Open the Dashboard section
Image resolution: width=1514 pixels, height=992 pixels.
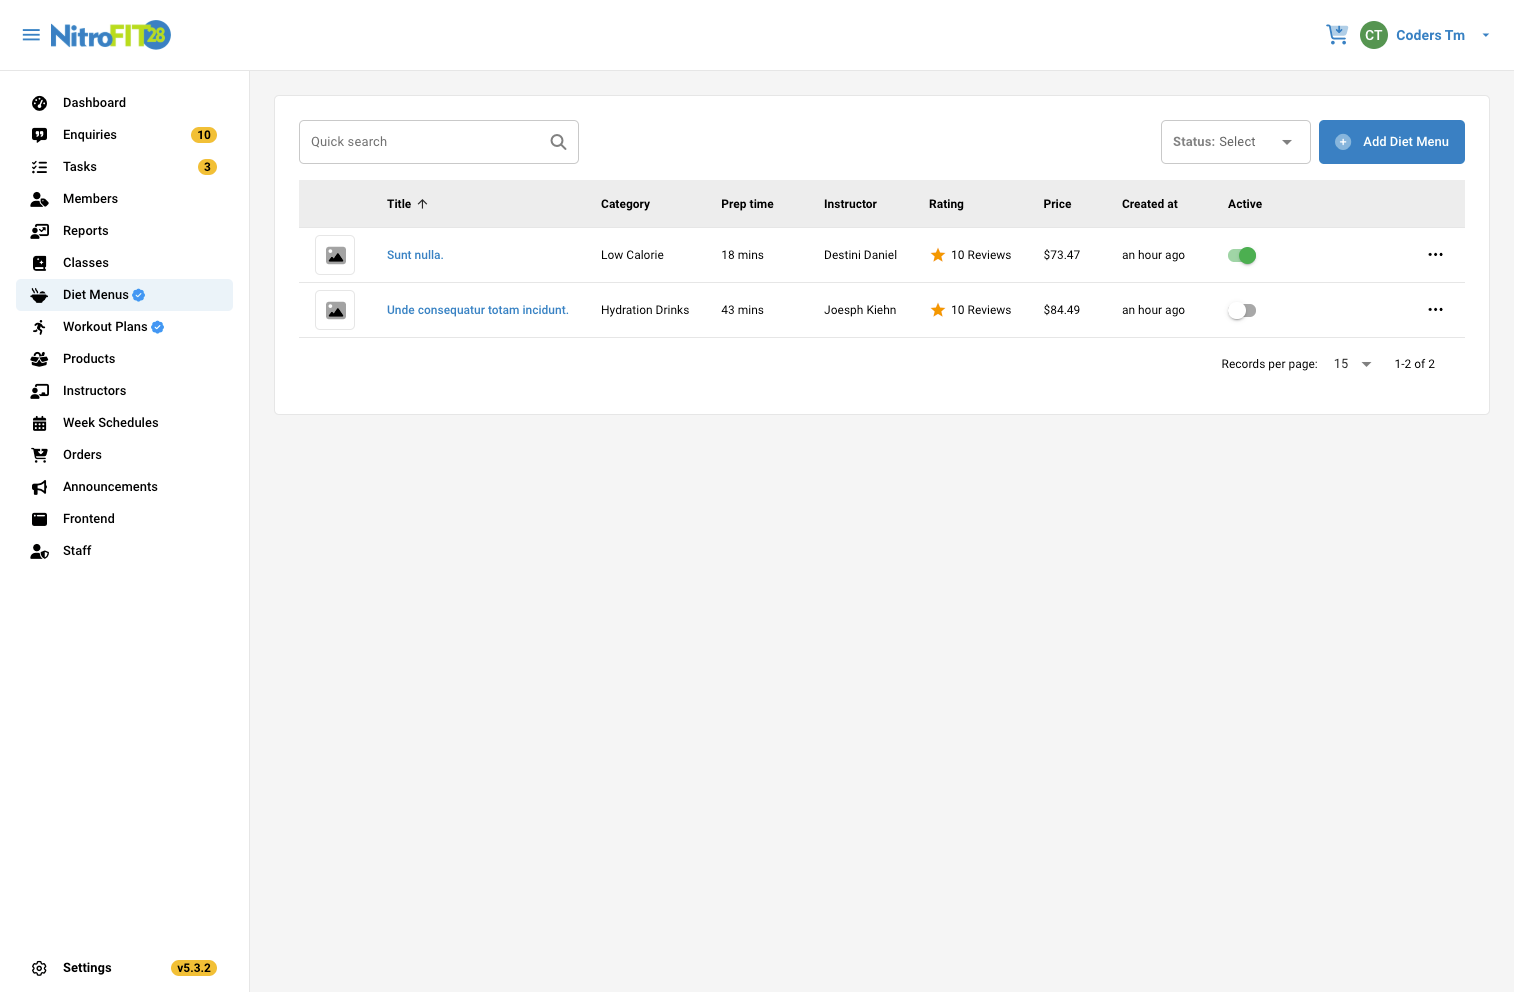click(x=94, y=102)
